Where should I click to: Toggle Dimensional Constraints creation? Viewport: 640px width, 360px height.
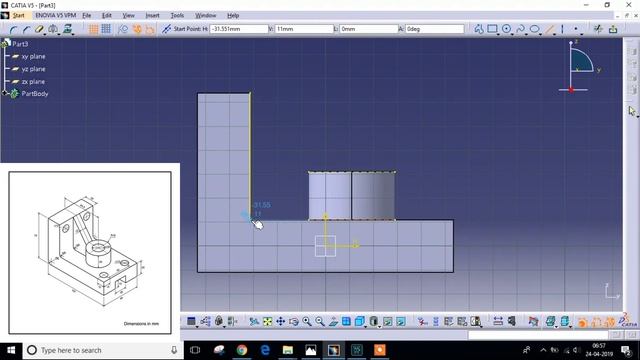(x=150, y=29)
